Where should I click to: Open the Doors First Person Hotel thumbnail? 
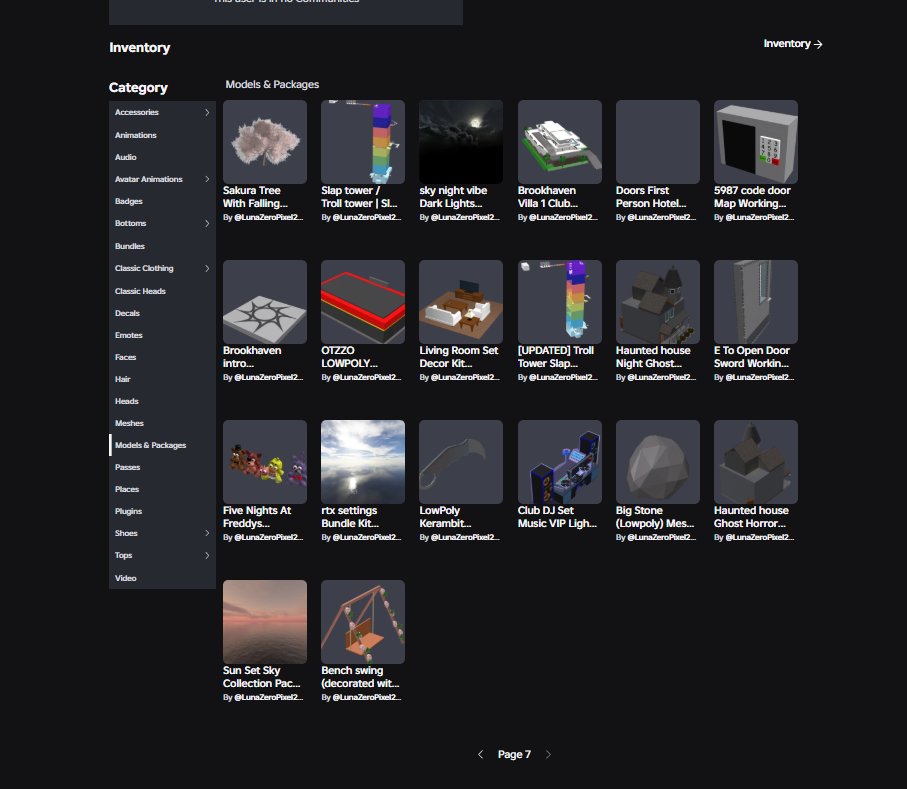pos(658,142)
